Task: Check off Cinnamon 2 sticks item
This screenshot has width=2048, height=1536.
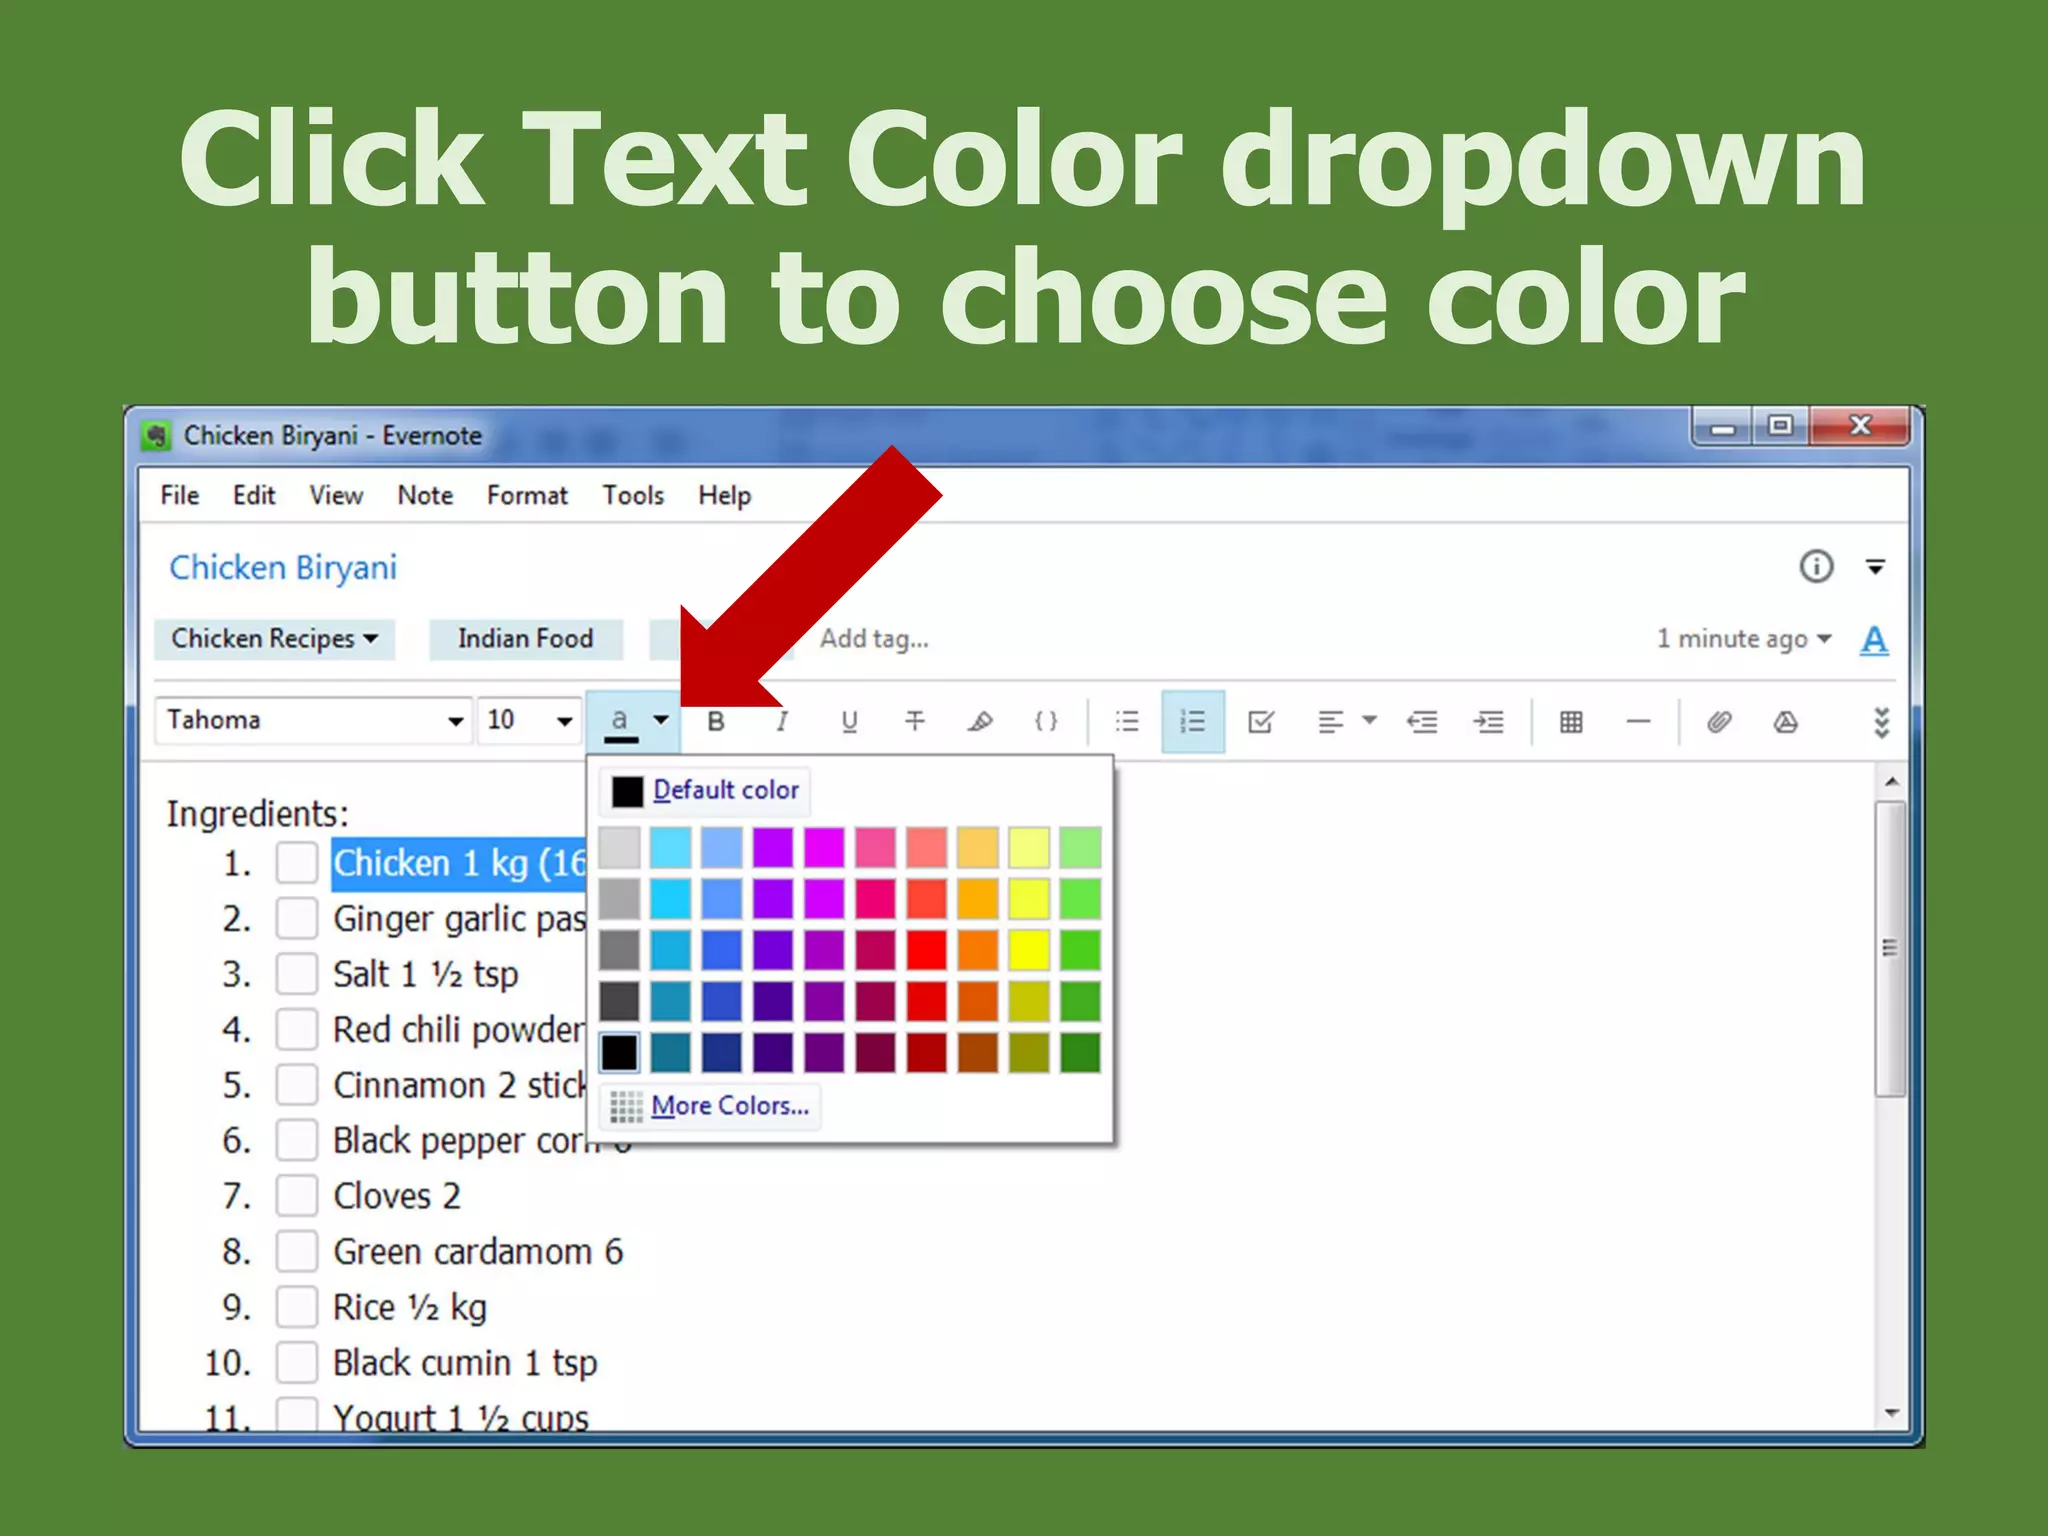Action: (297, 1084)
